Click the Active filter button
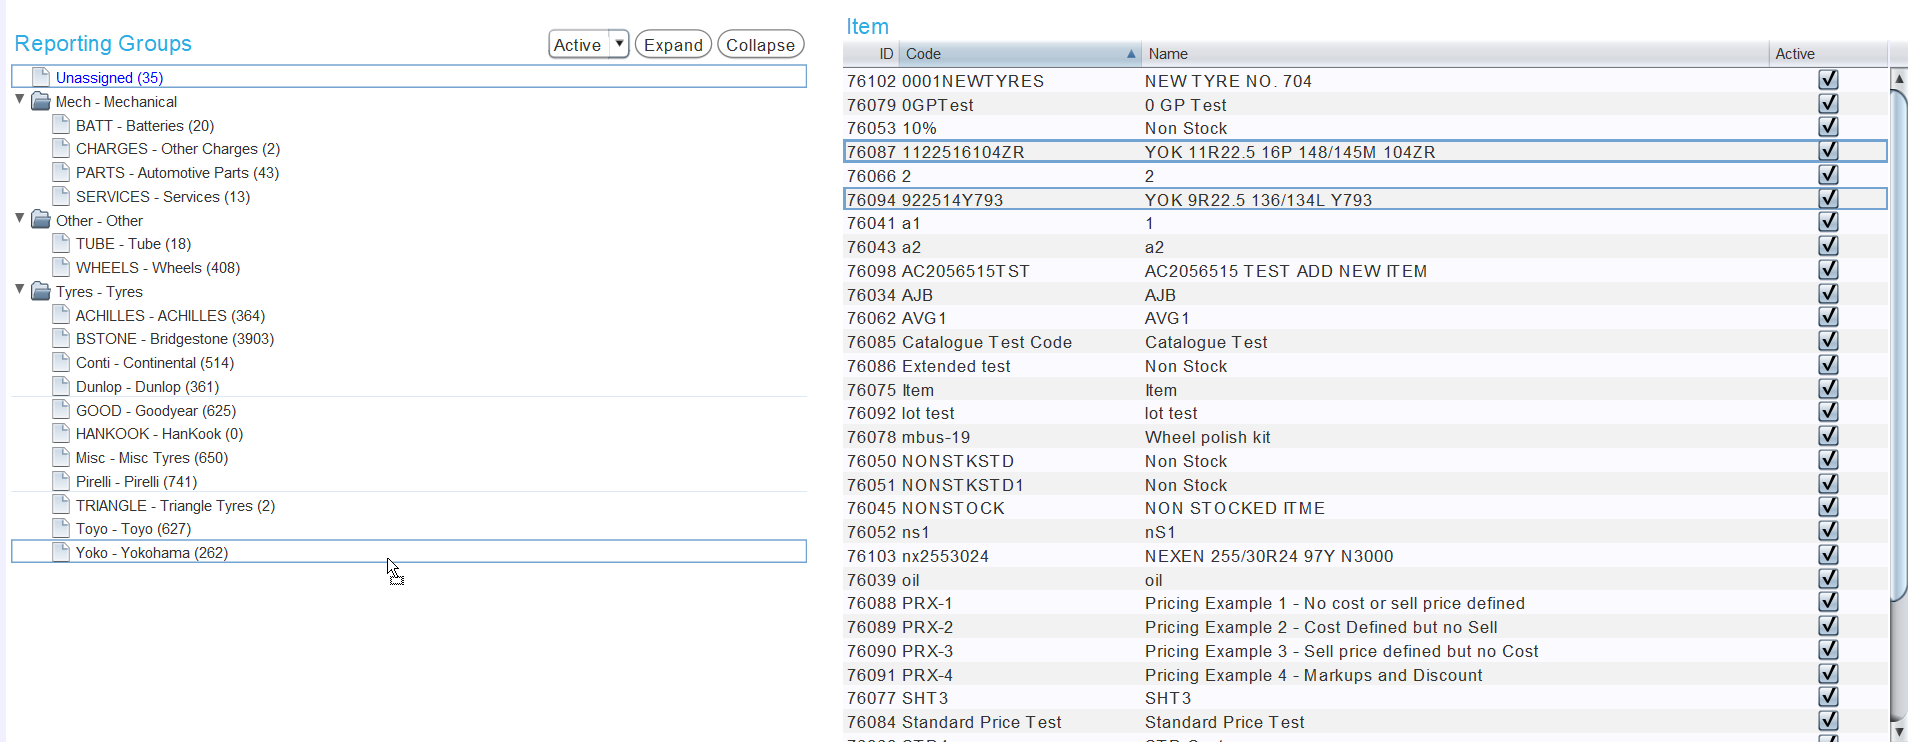The image size is (1913, 742). (579, 45)
